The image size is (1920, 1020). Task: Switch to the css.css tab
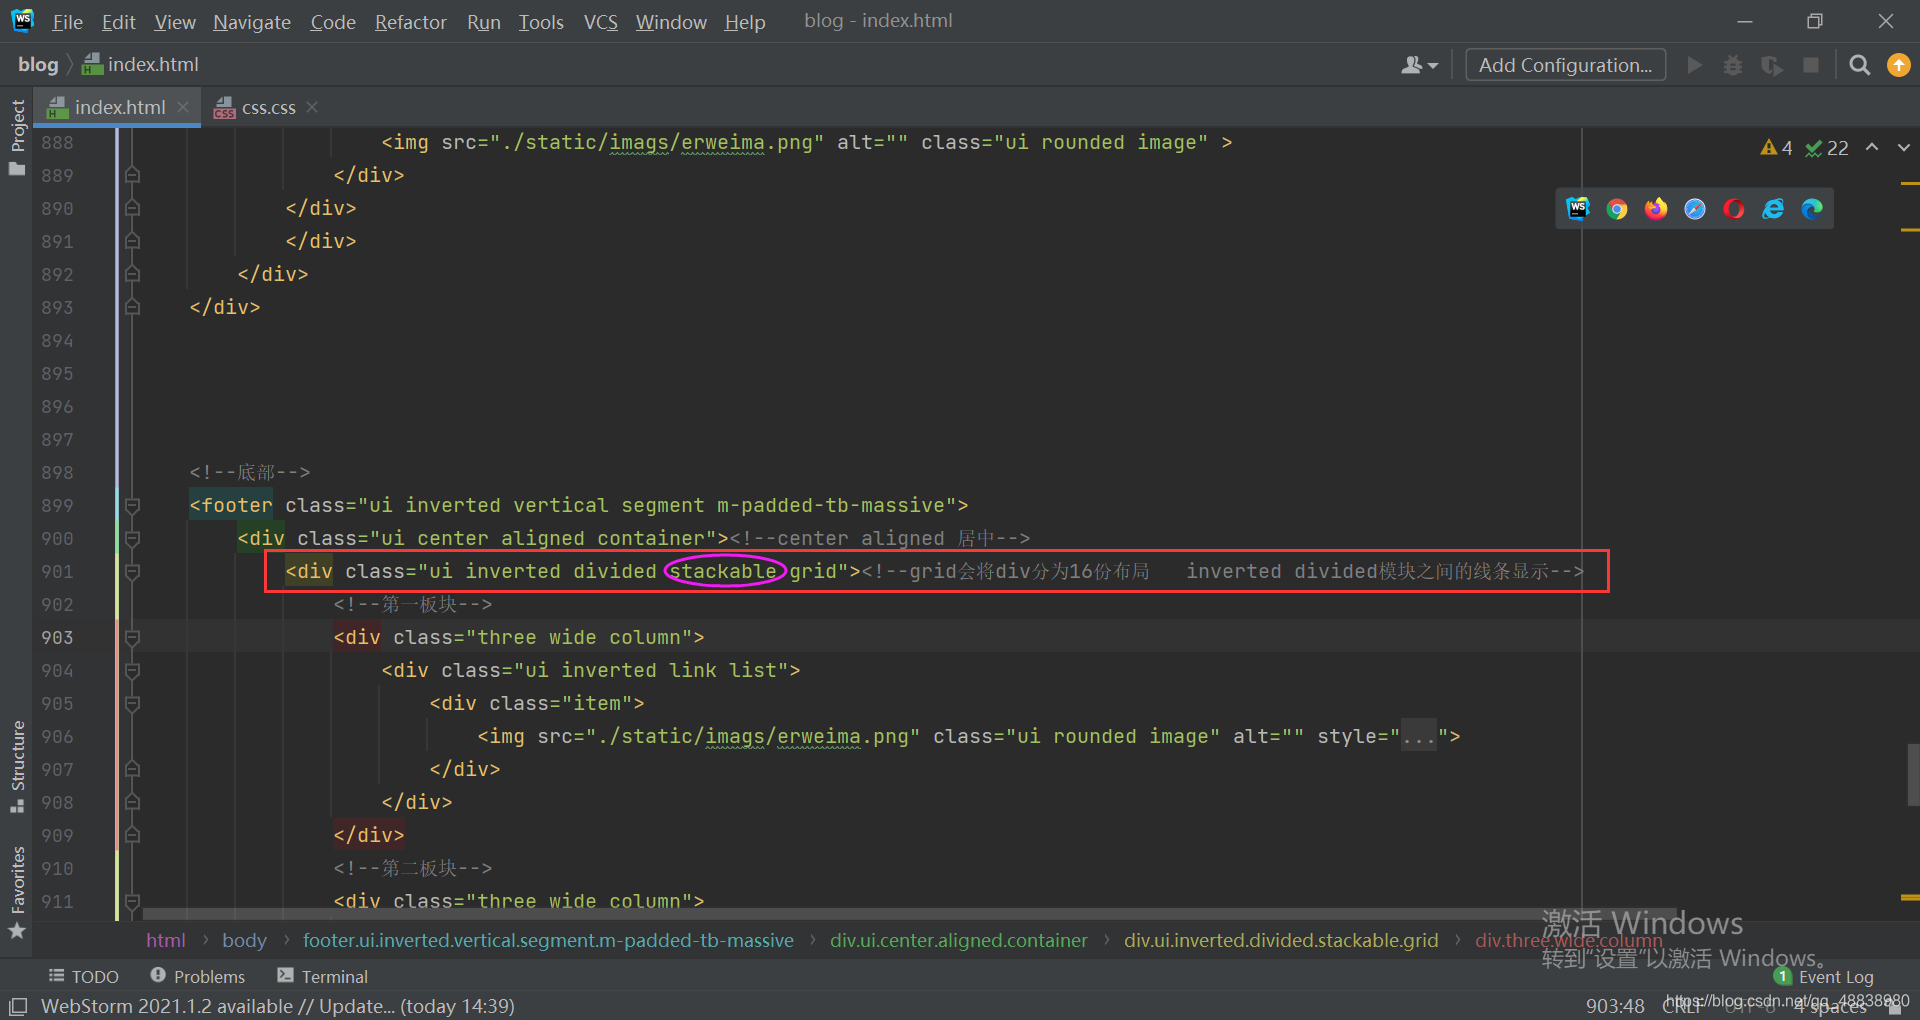[x=268, y=108]
